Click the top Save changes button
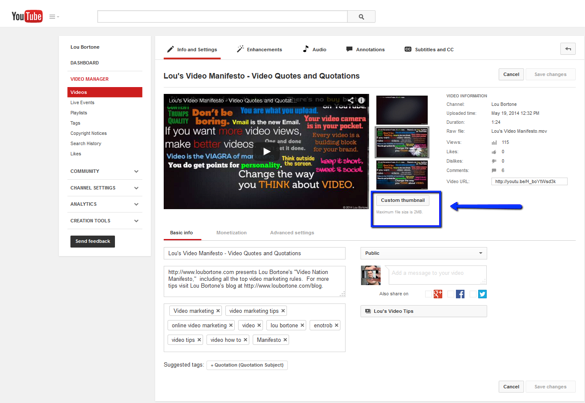 [550, 75]
